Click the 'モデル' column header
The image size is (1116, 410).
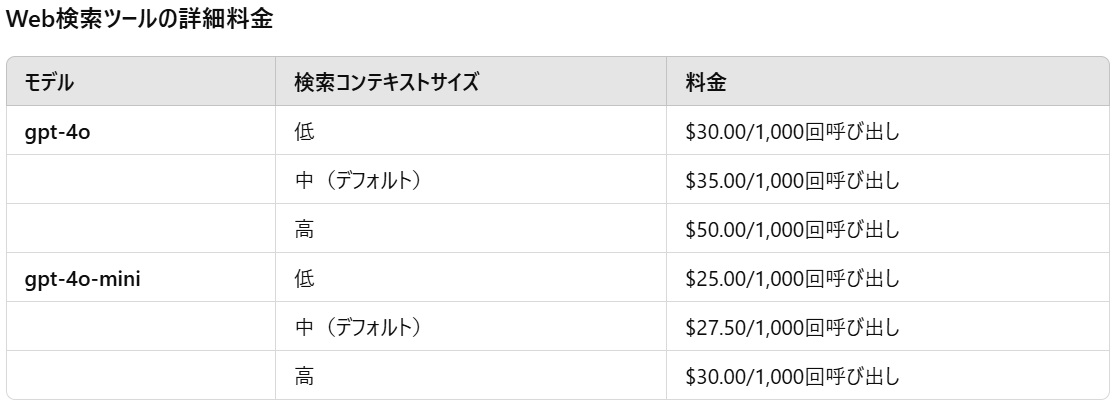tap(49, 84)
